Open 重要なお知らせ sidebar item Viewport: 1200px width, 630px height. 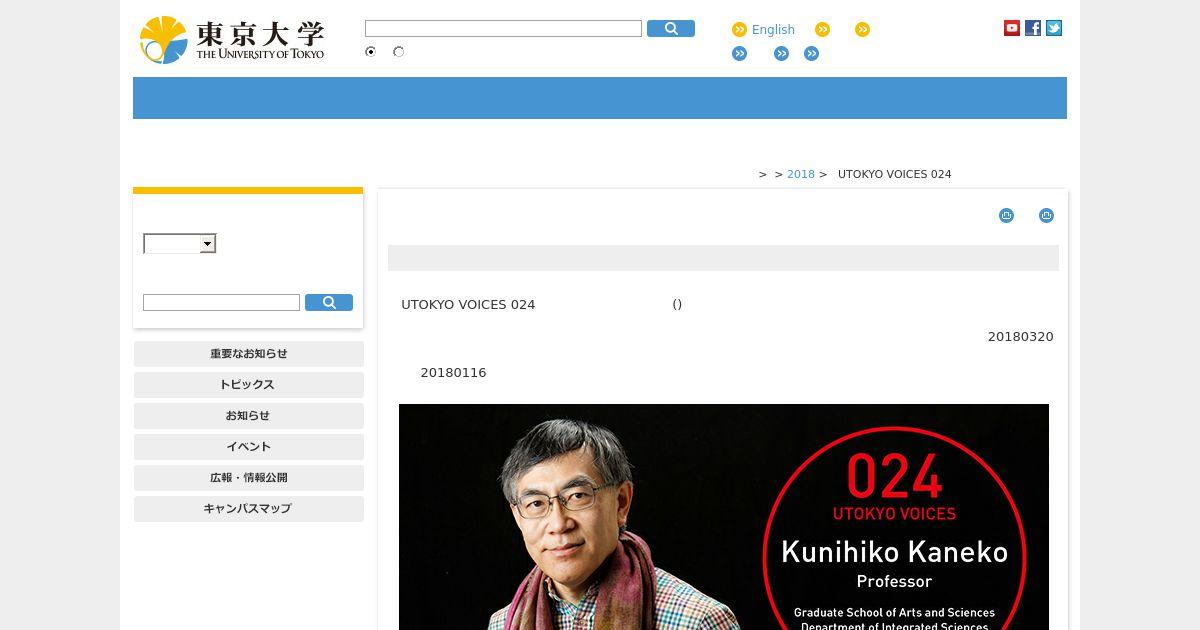tap(248, 354)
